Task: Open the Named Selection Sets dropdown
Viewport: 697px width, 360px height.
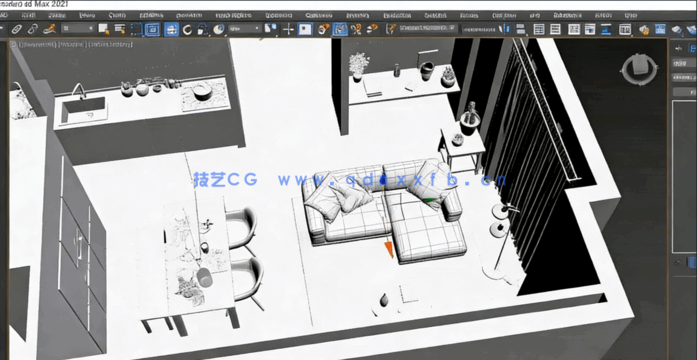Action: pyautogui.click(x=428, y=28)
